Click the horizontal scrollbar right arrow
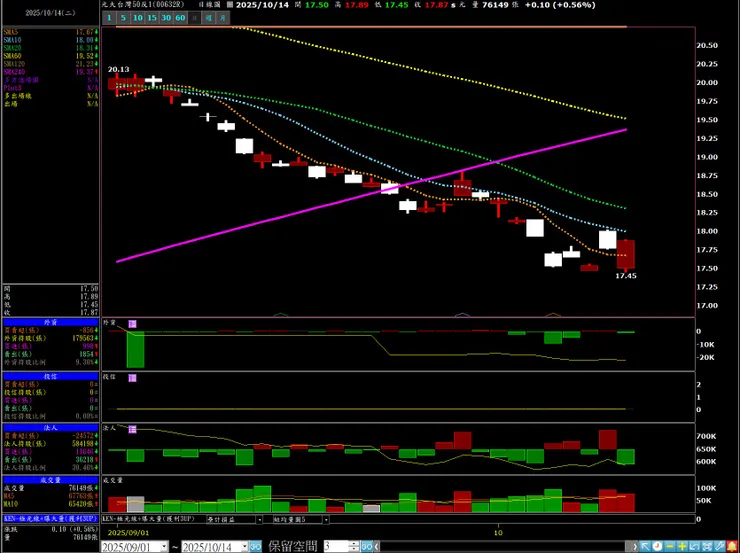The image size is (740, 553). [x=635, y=547]
